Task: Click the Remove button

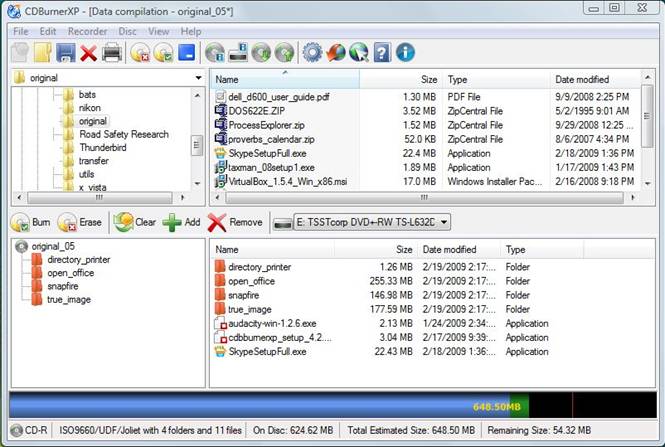Action: [235, 222]
